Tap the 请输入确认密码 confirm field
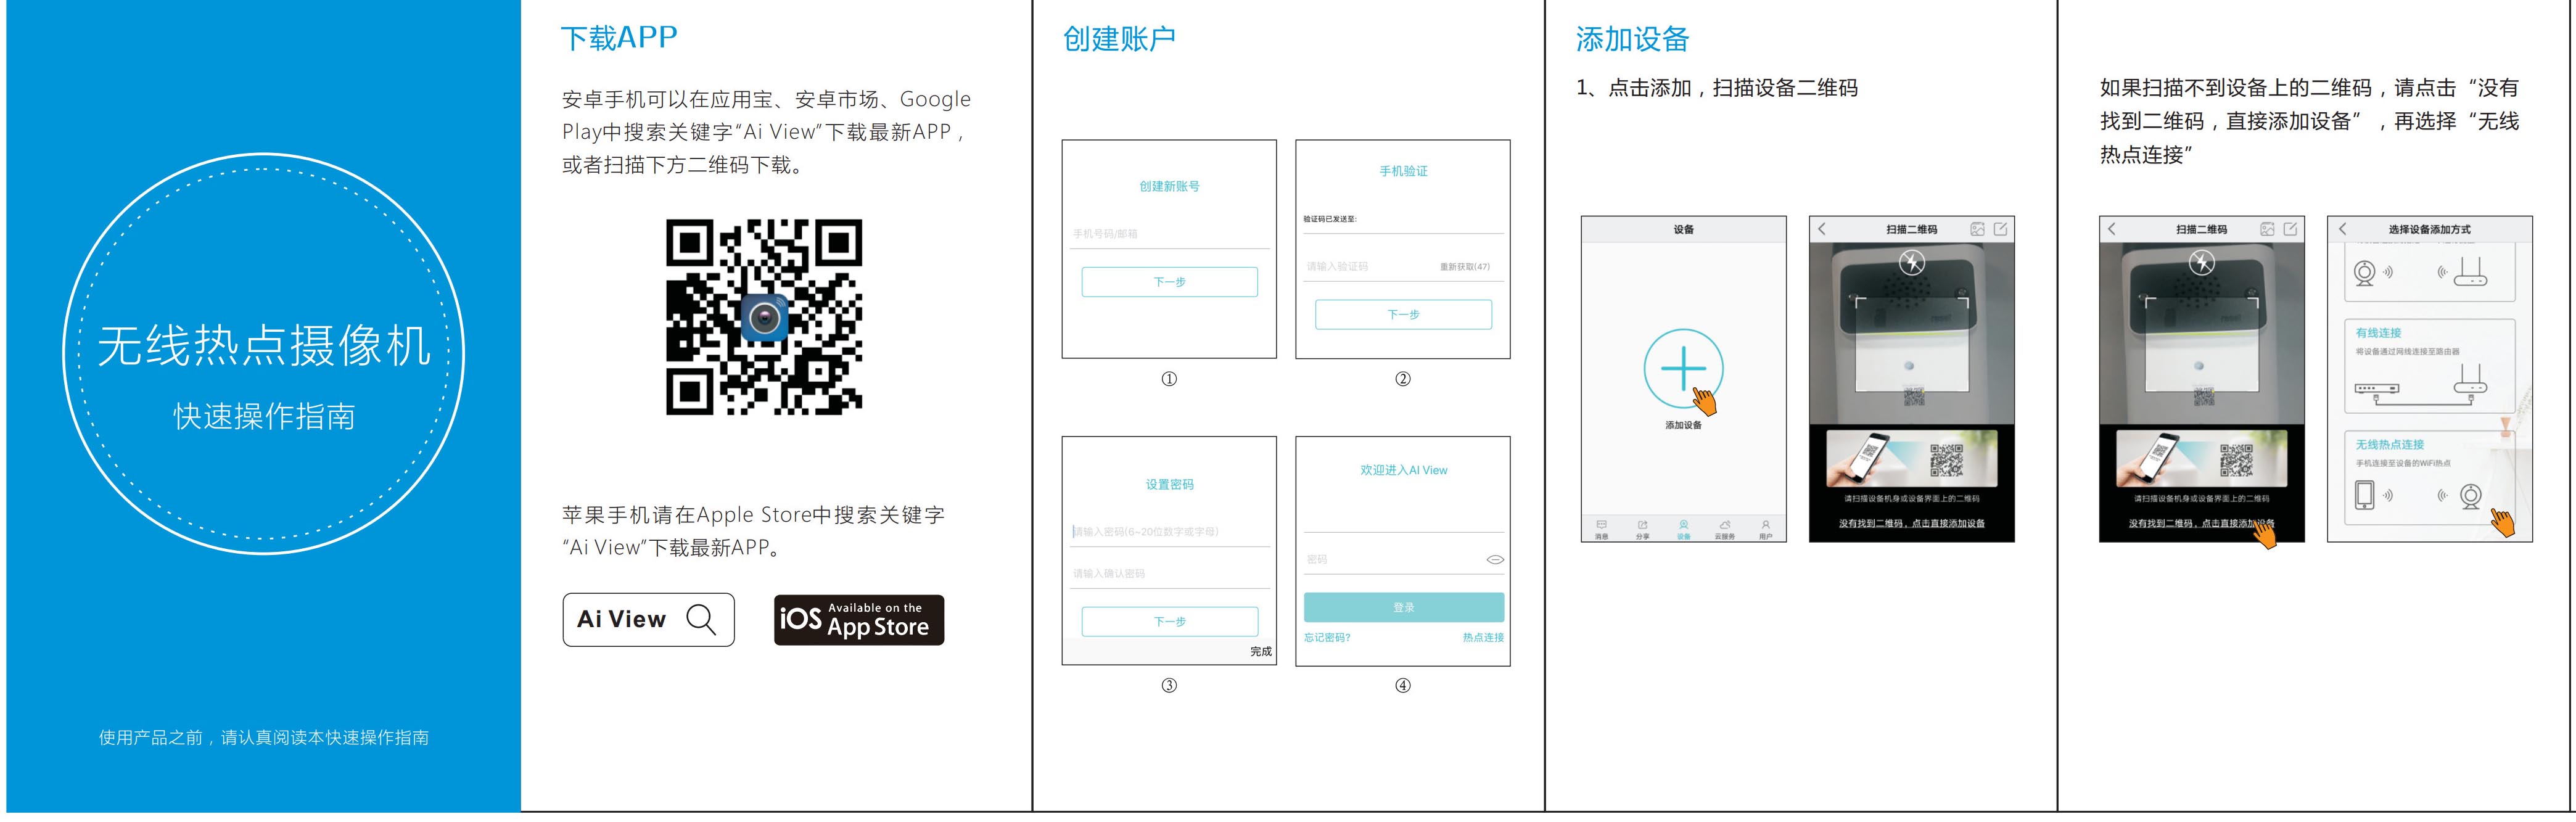This screenshot has width=2576, height=822. [1169, 574]
